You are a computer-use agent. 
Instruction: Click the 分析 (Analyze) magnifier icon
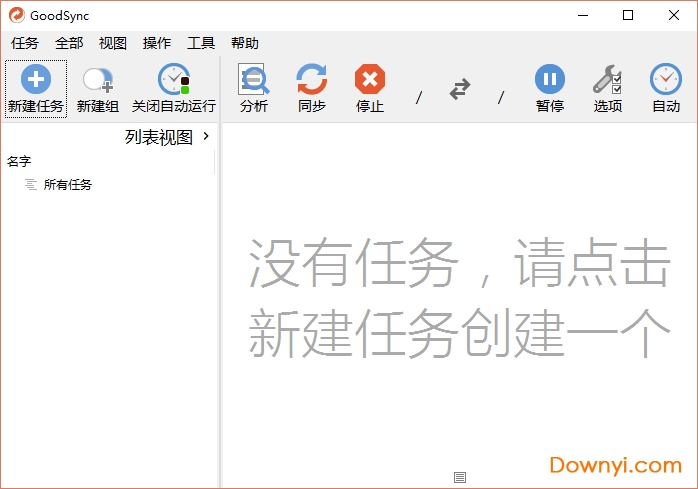click(x=254, y=80)
